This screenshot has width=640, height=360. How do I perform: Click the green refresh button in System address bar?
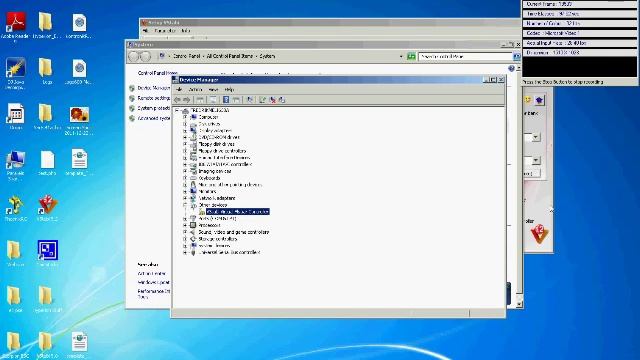click(411, 56)
